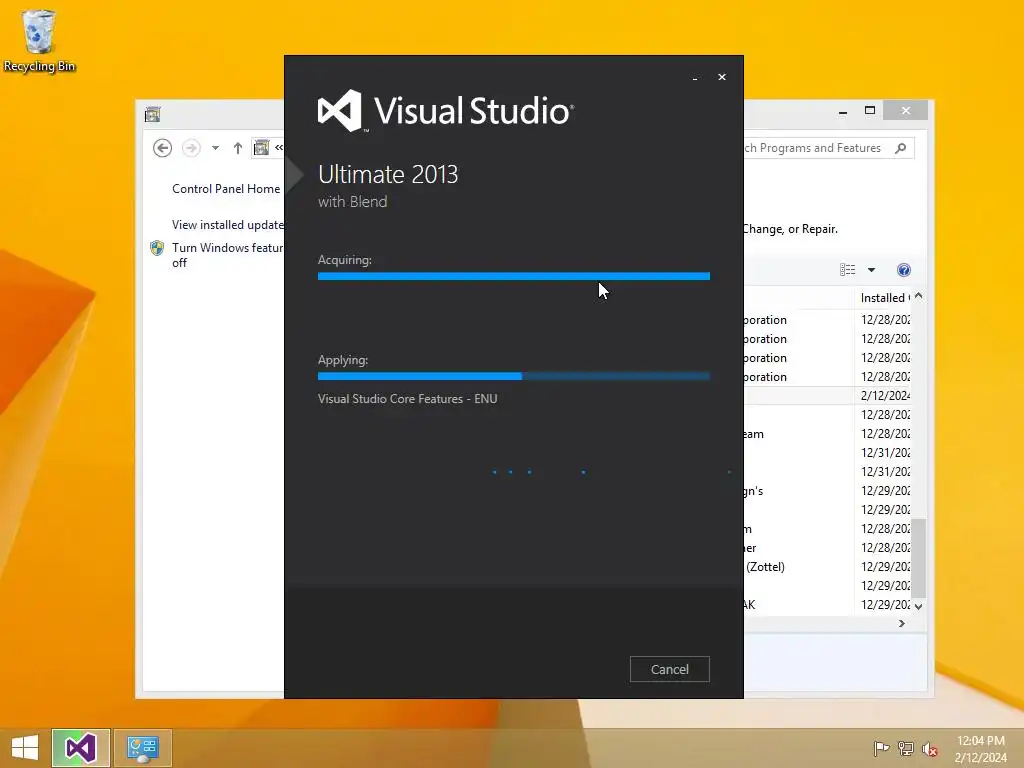Open the Windows Start button
1024x768 pixels.
25,748
